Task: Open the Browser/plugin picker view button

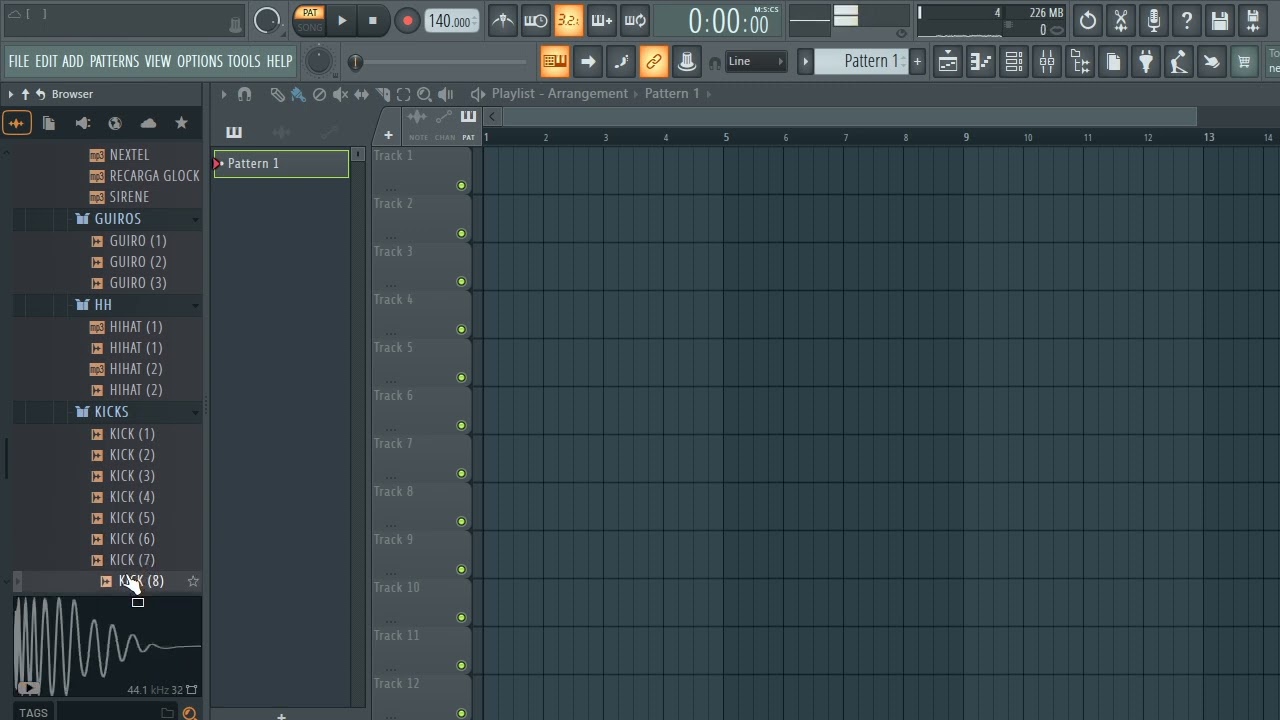Action: (x=1080, y=62)
